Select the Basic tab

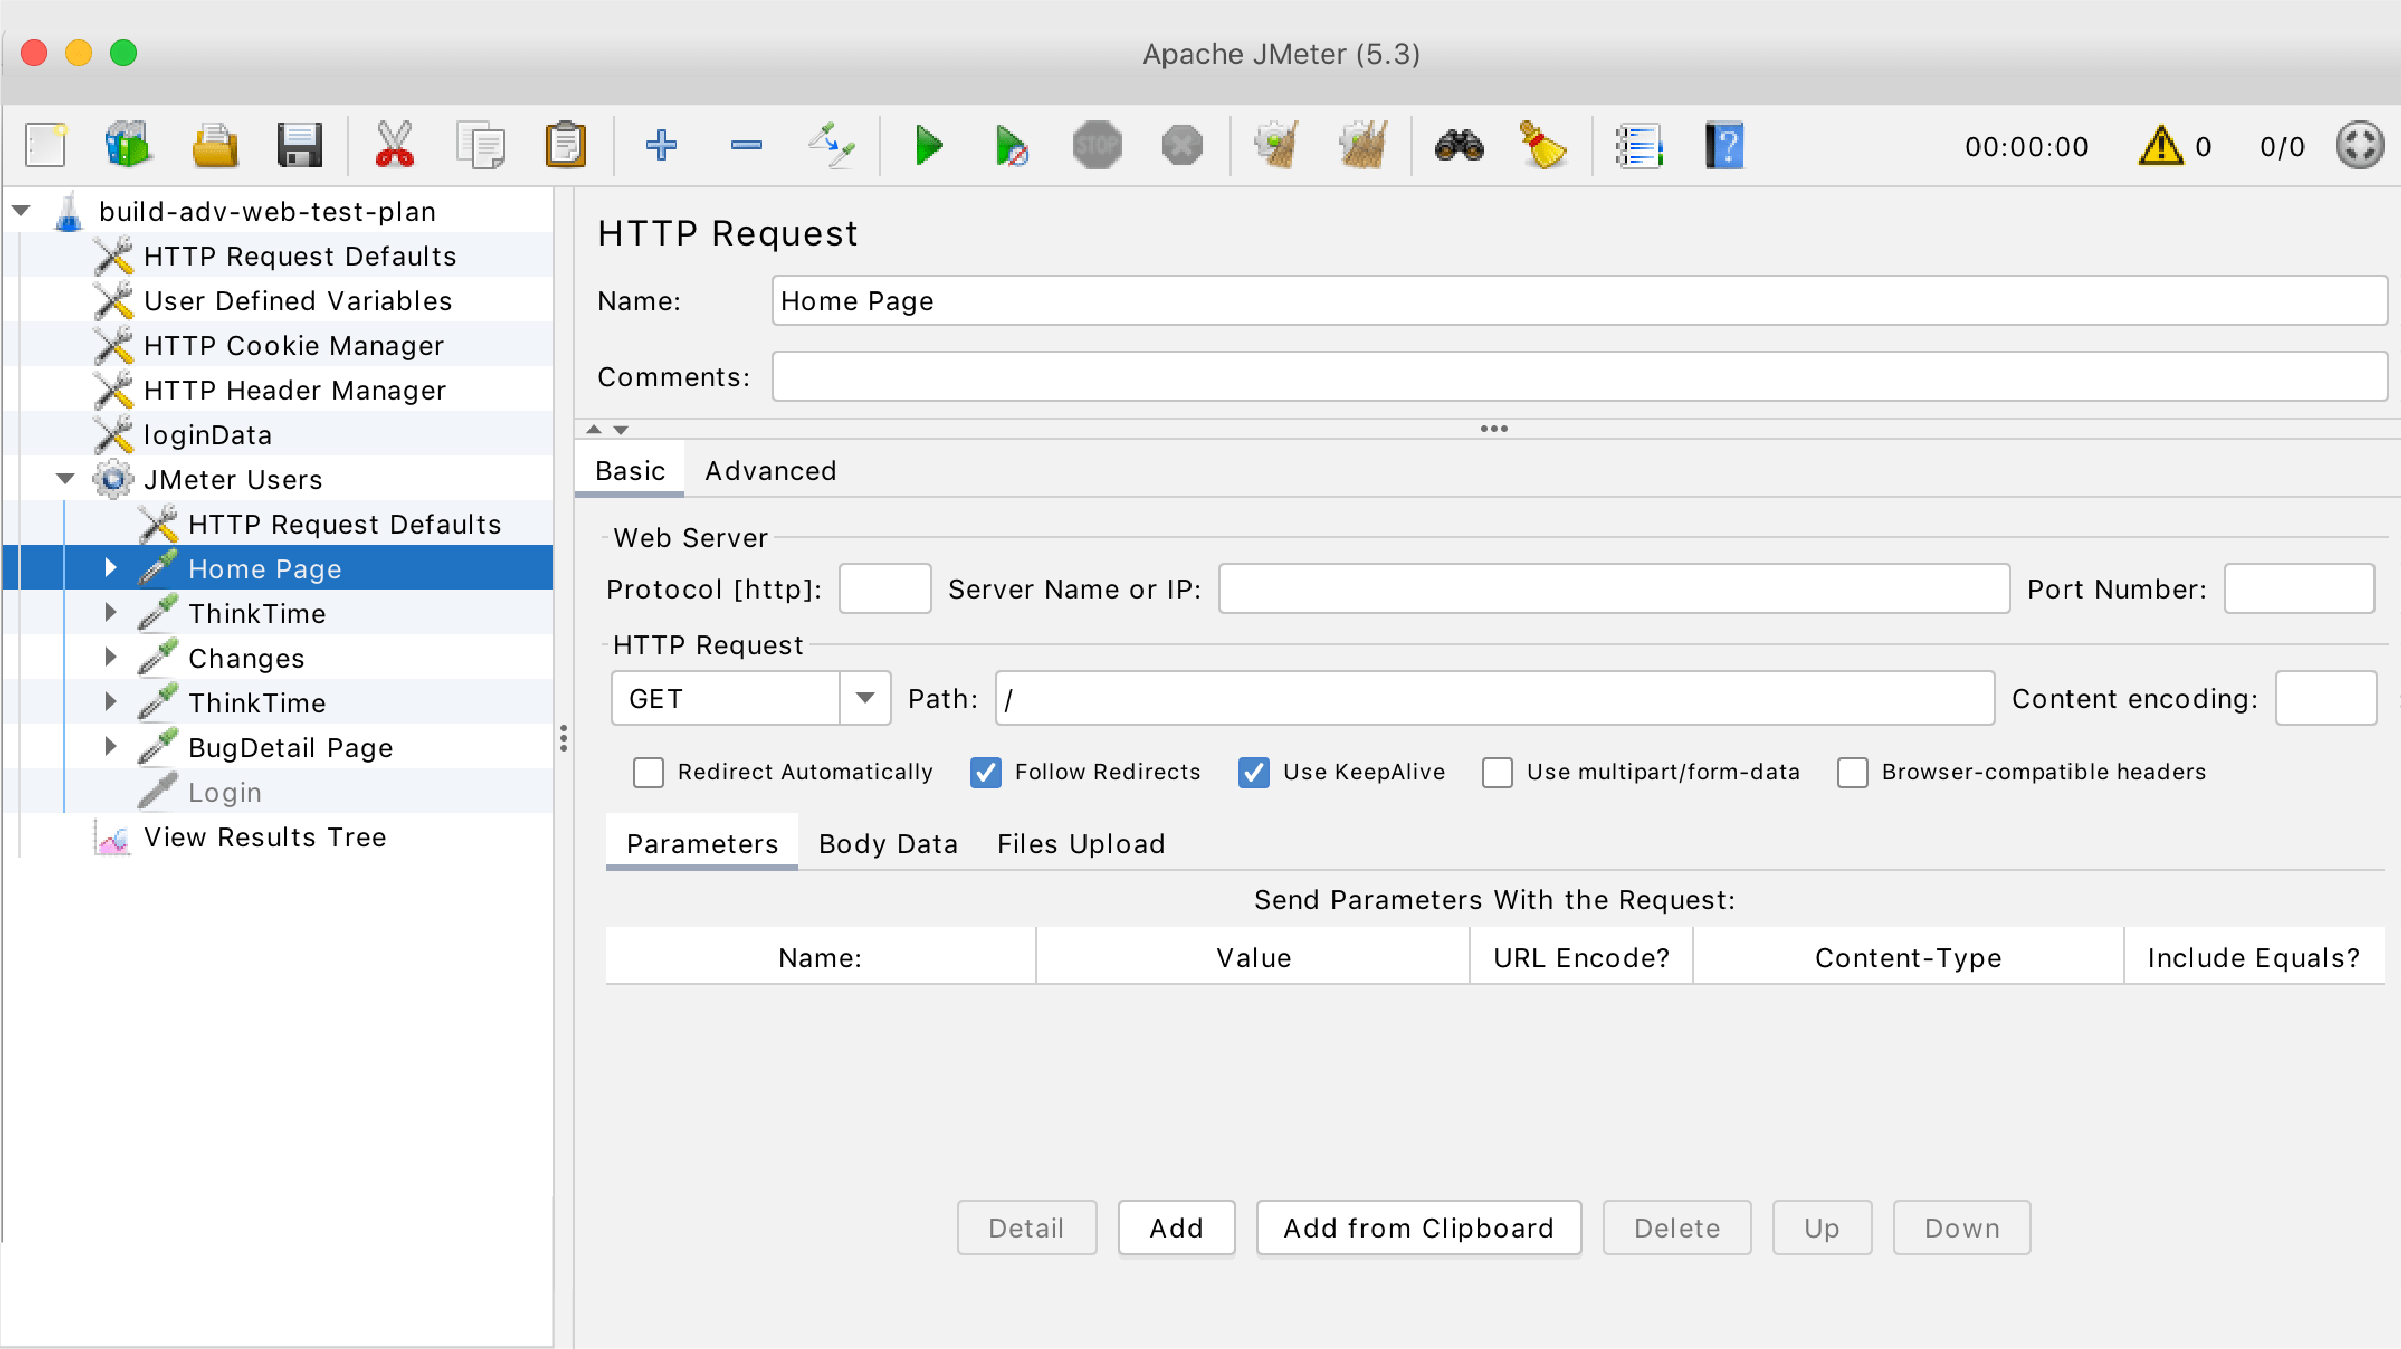630,471
